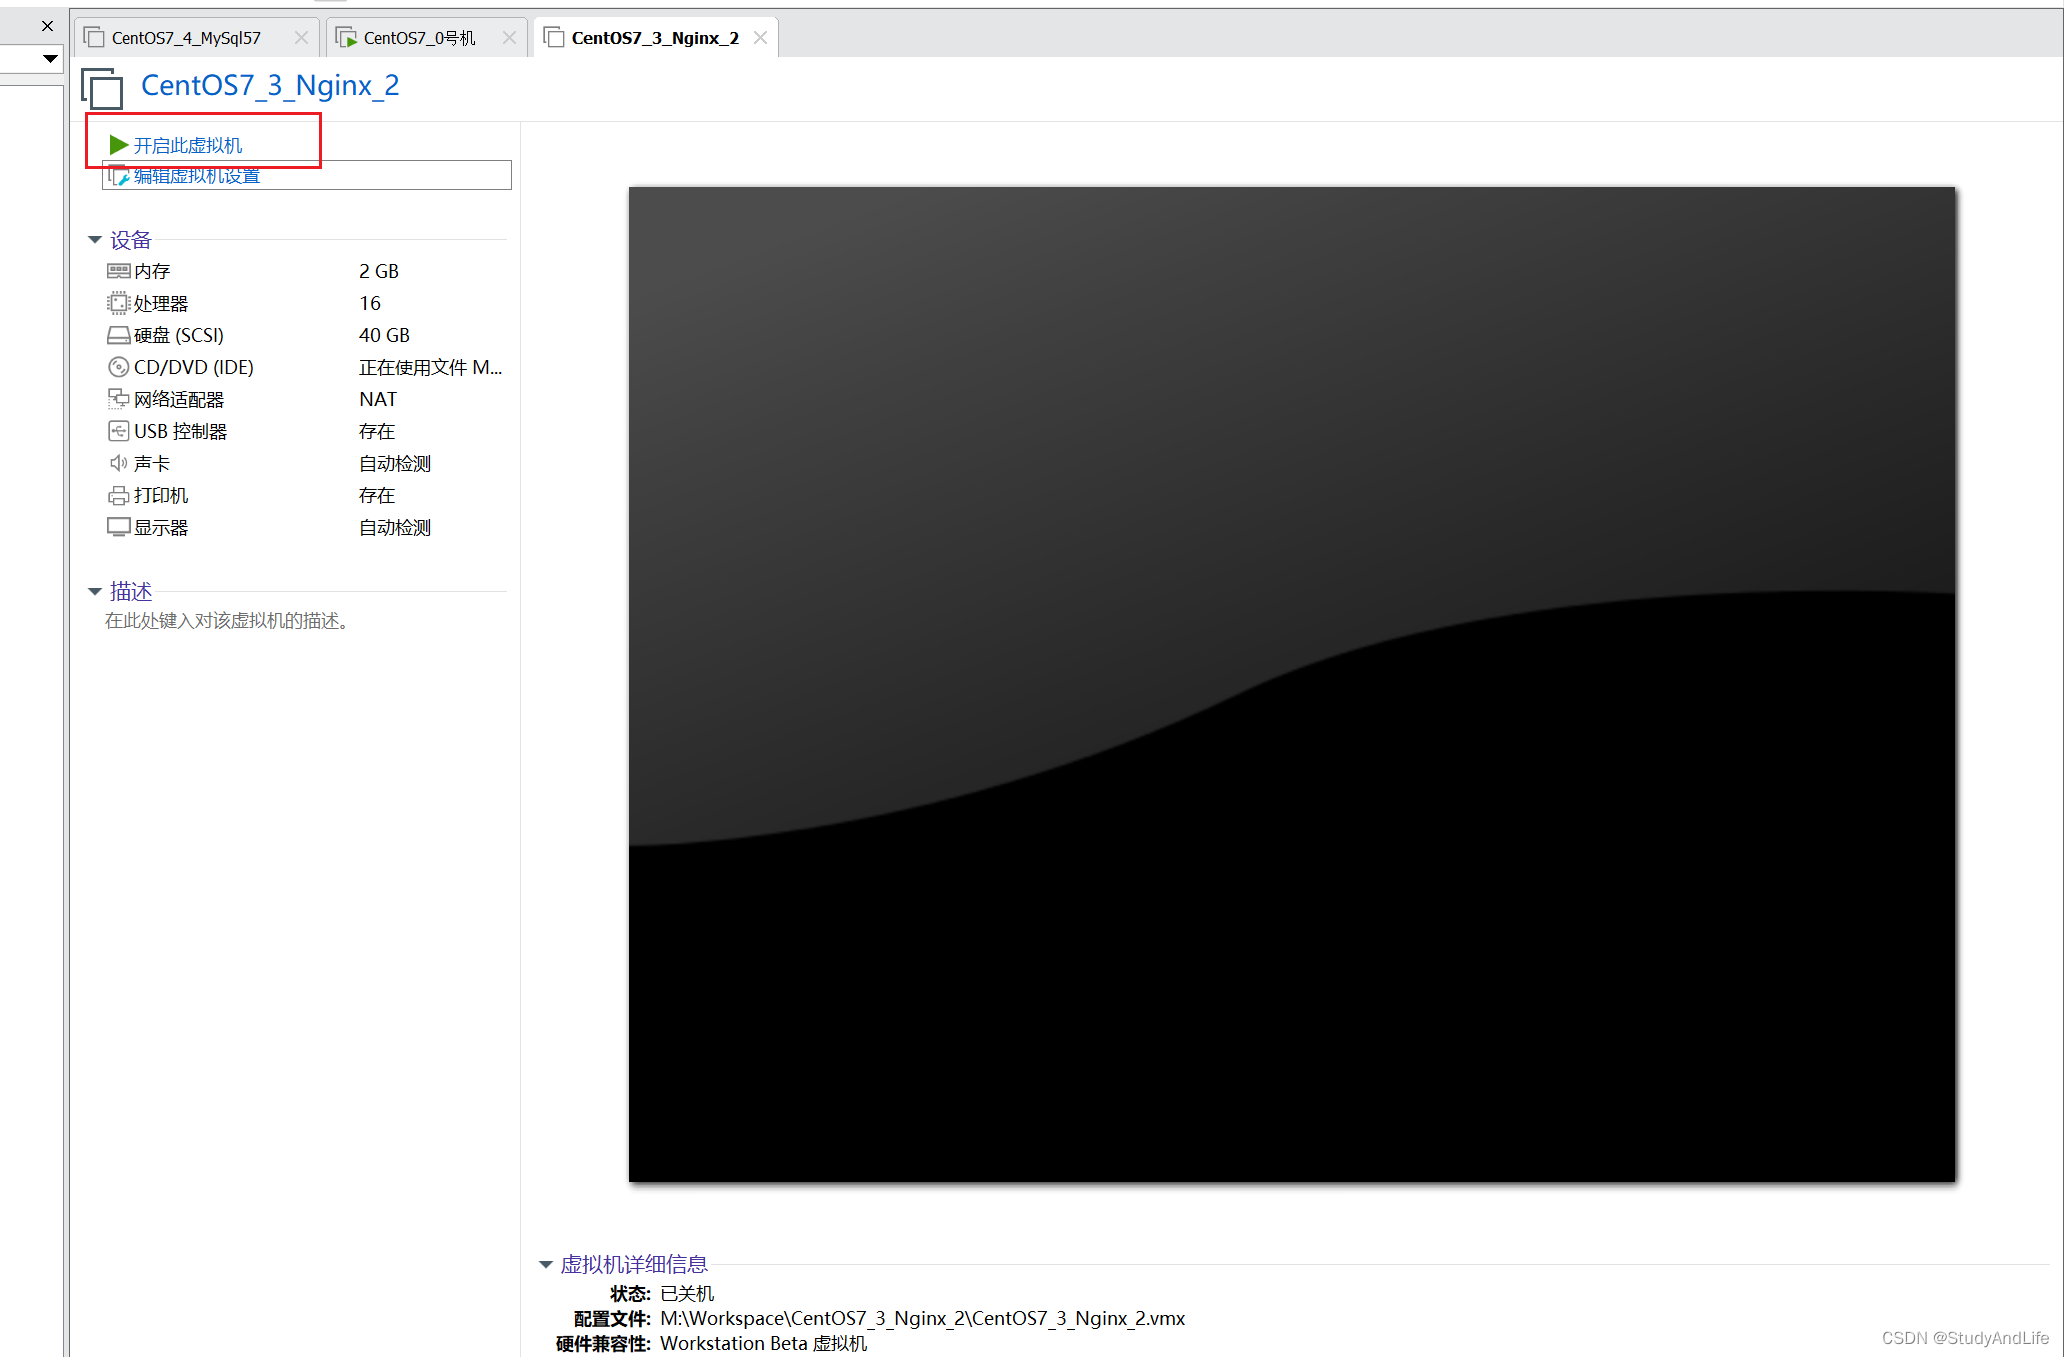Click the printer (打印机) icon
Image resolution: width=2064 pixels, height=1357 pixels.
coord(118,495)
